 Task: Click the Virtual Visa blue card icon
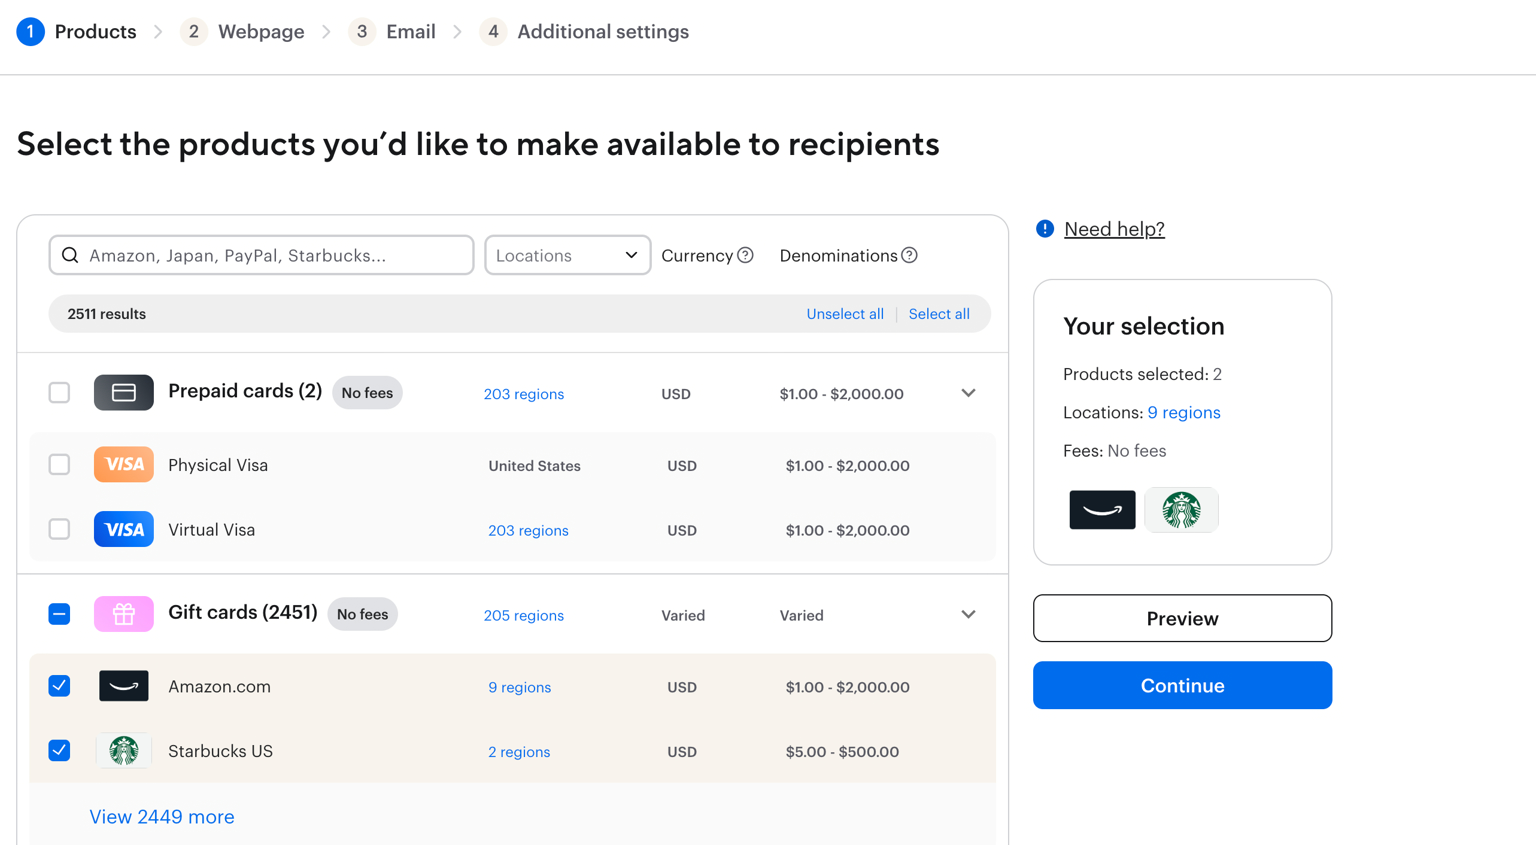point(124,530)
